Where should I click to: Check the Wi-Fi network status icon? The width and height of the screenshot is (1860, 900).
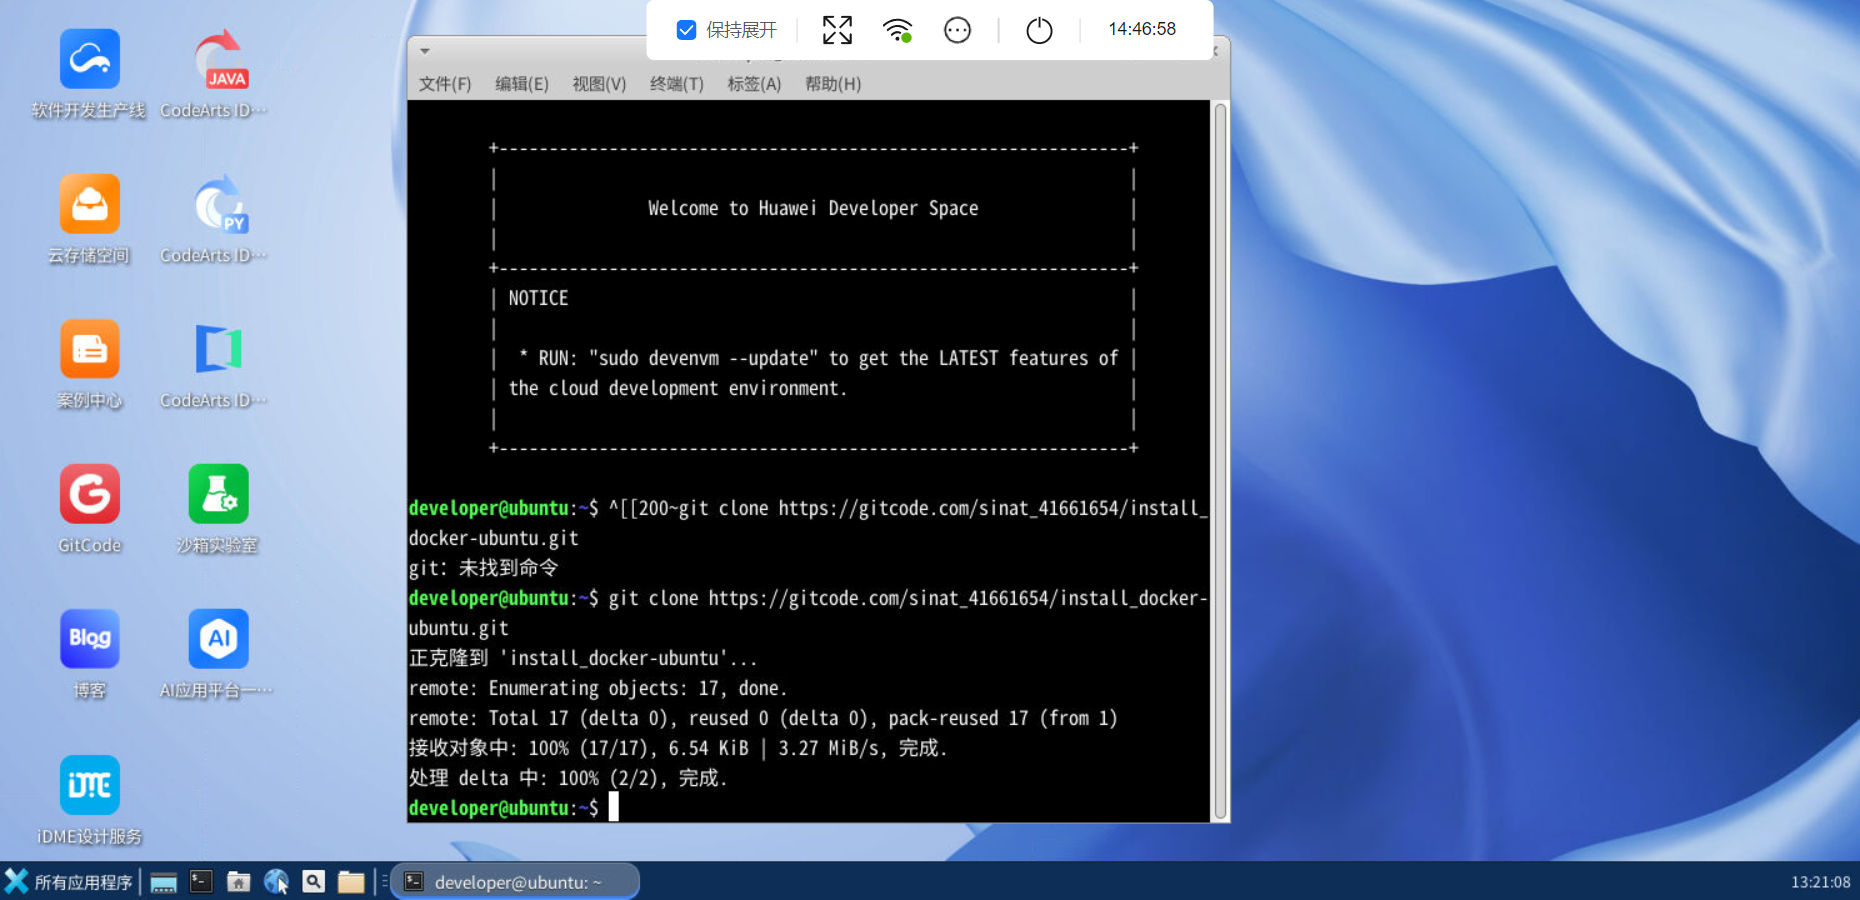[898, 30]
